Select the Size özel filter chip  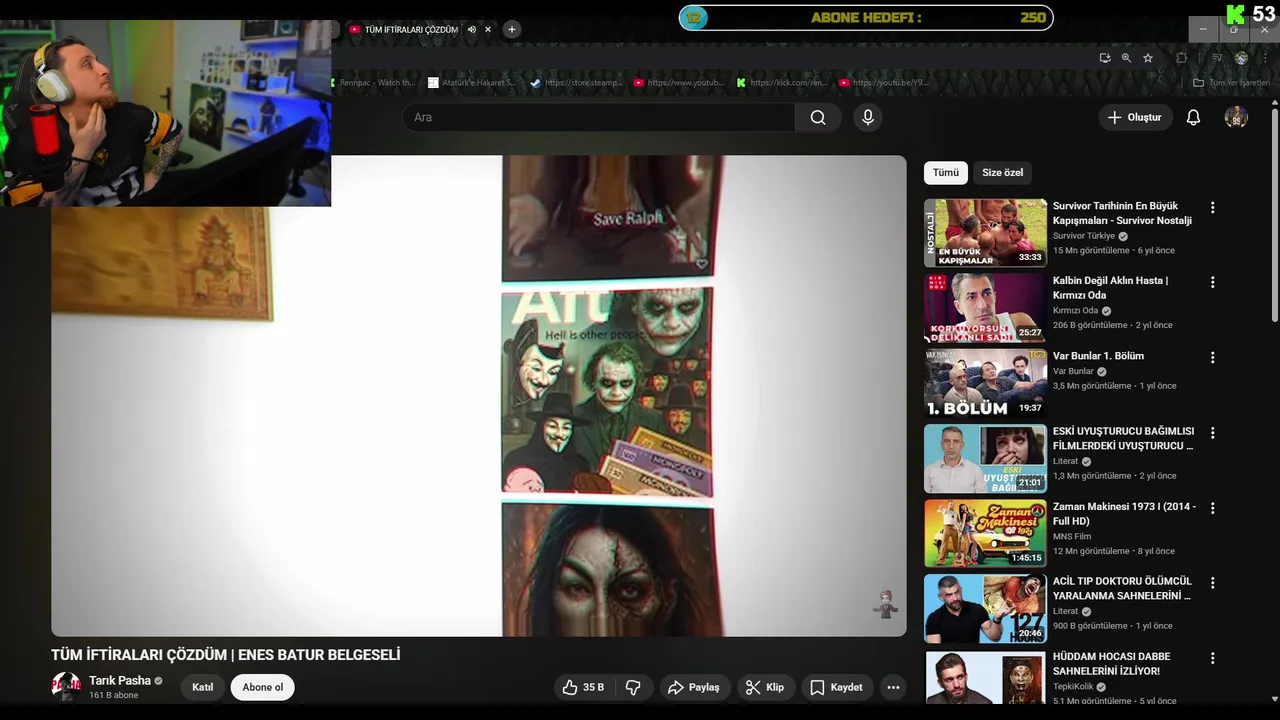(1002, 173)
